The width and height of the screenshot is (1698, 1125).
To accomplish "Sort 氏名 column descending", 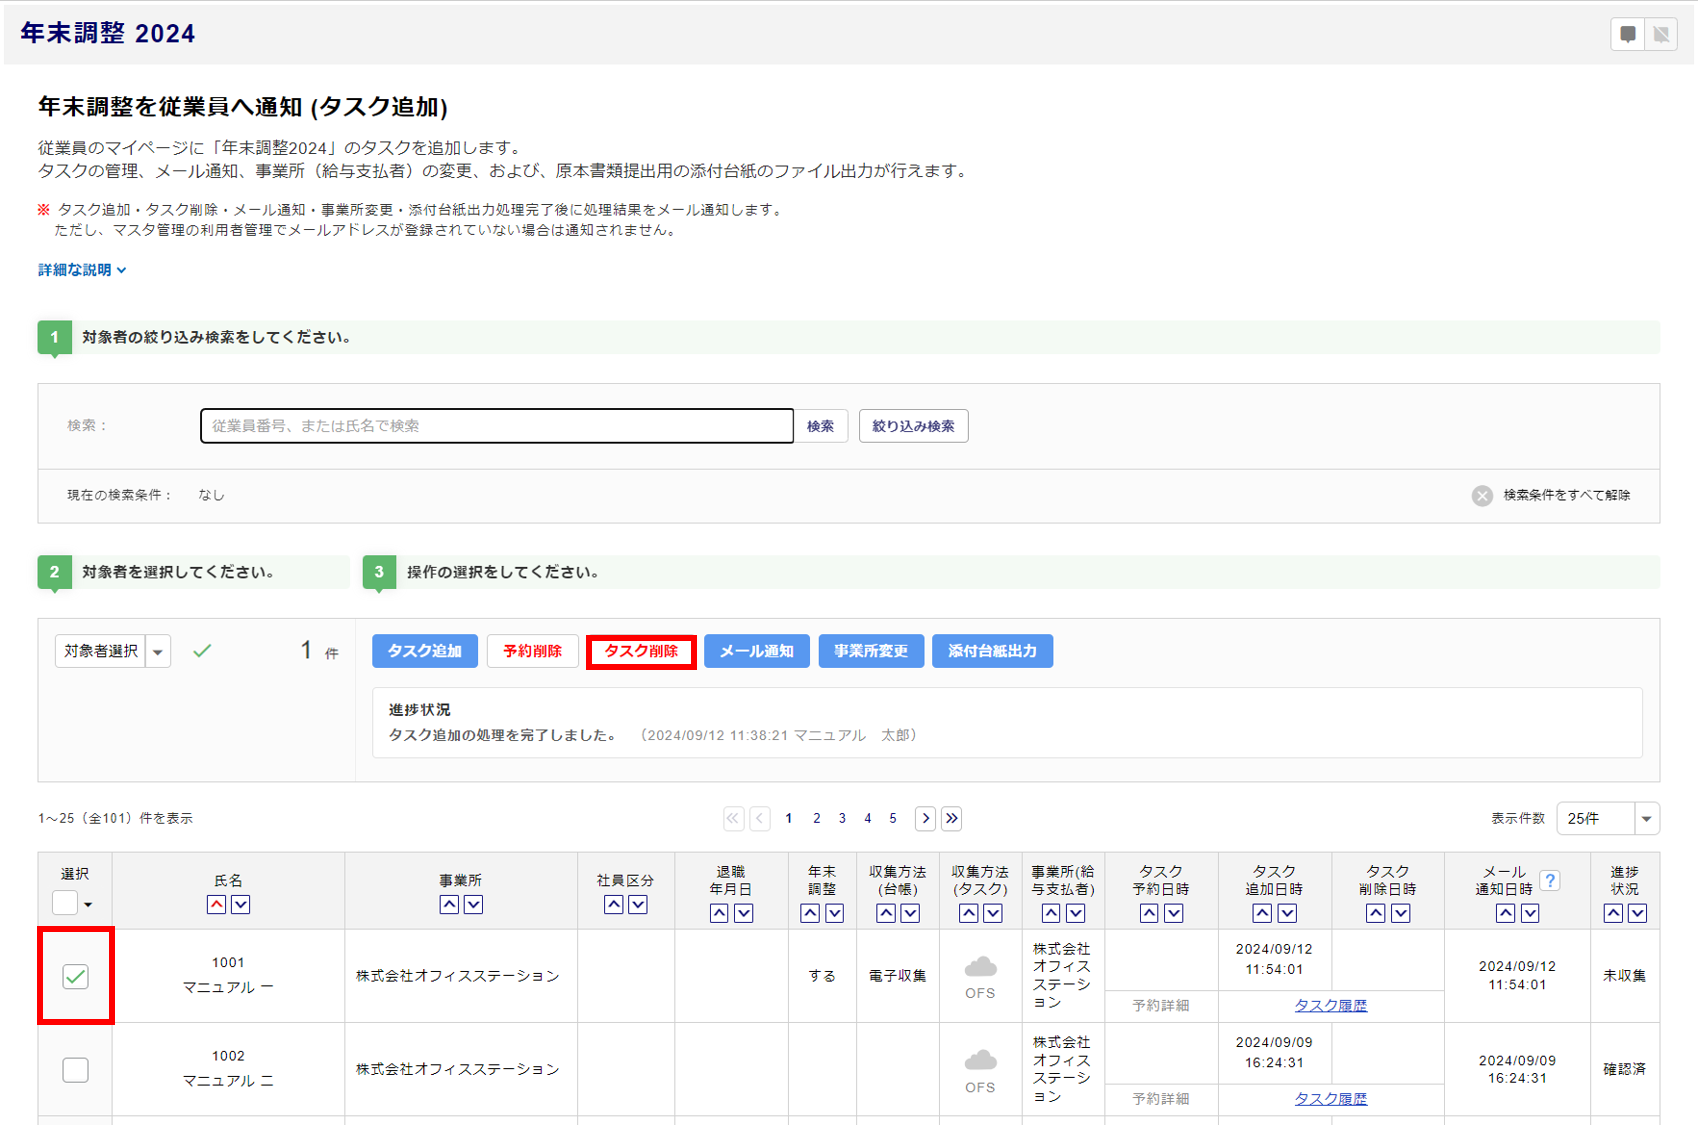I will pyautogui.click(x=241, y=904).
